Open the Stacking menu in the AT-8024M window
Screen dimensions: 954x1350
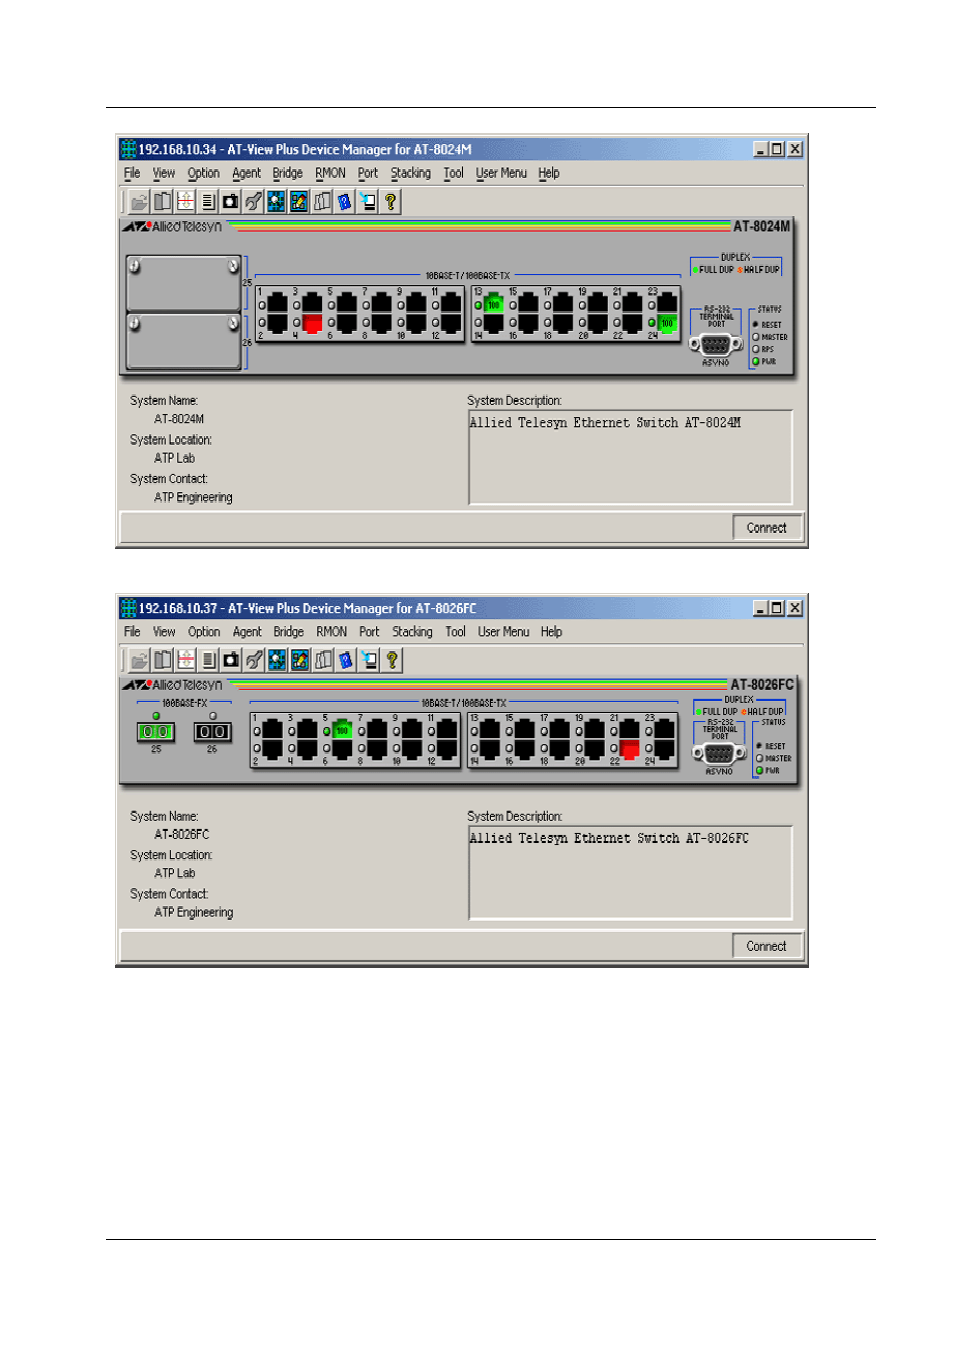(410, 173)
